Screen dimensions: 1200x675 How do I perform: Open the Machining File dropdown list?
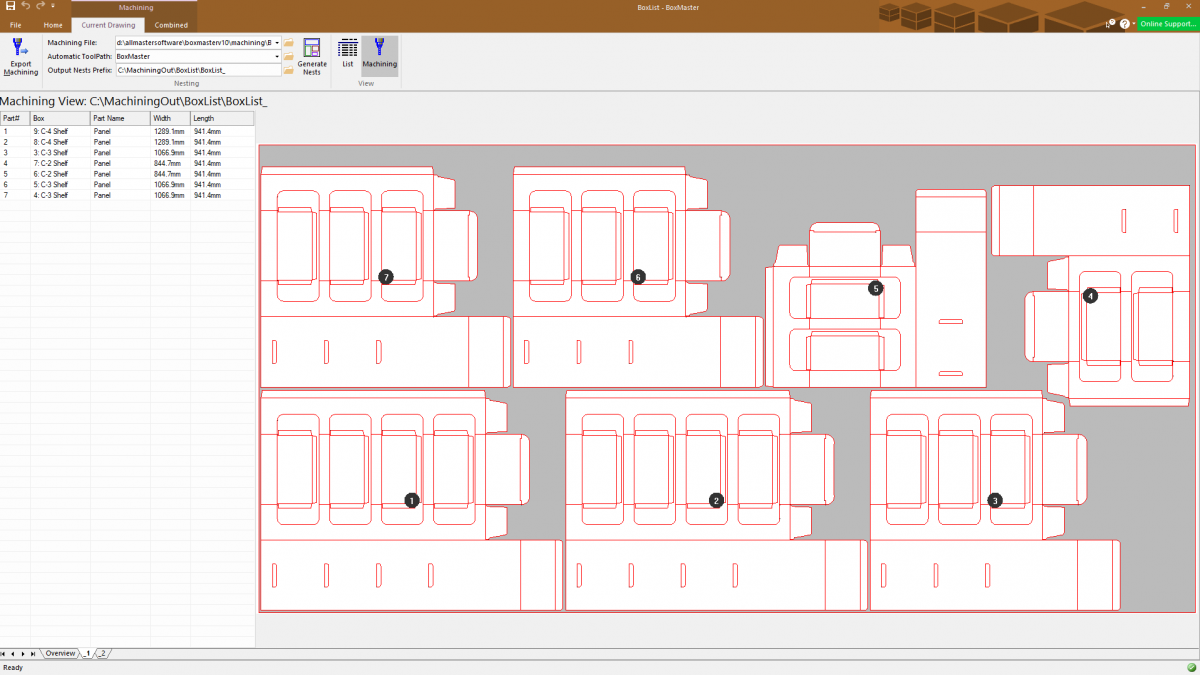coord(277,42)
